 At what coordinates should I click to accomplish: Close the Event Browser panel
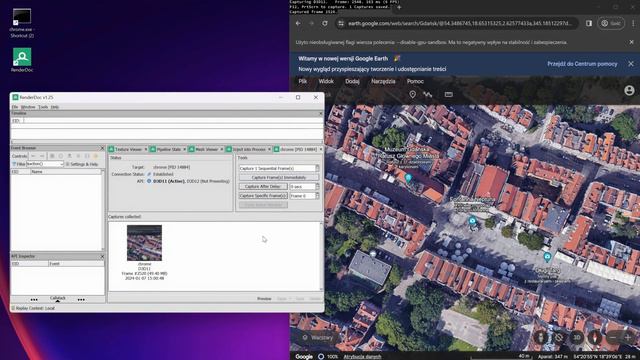102,148
